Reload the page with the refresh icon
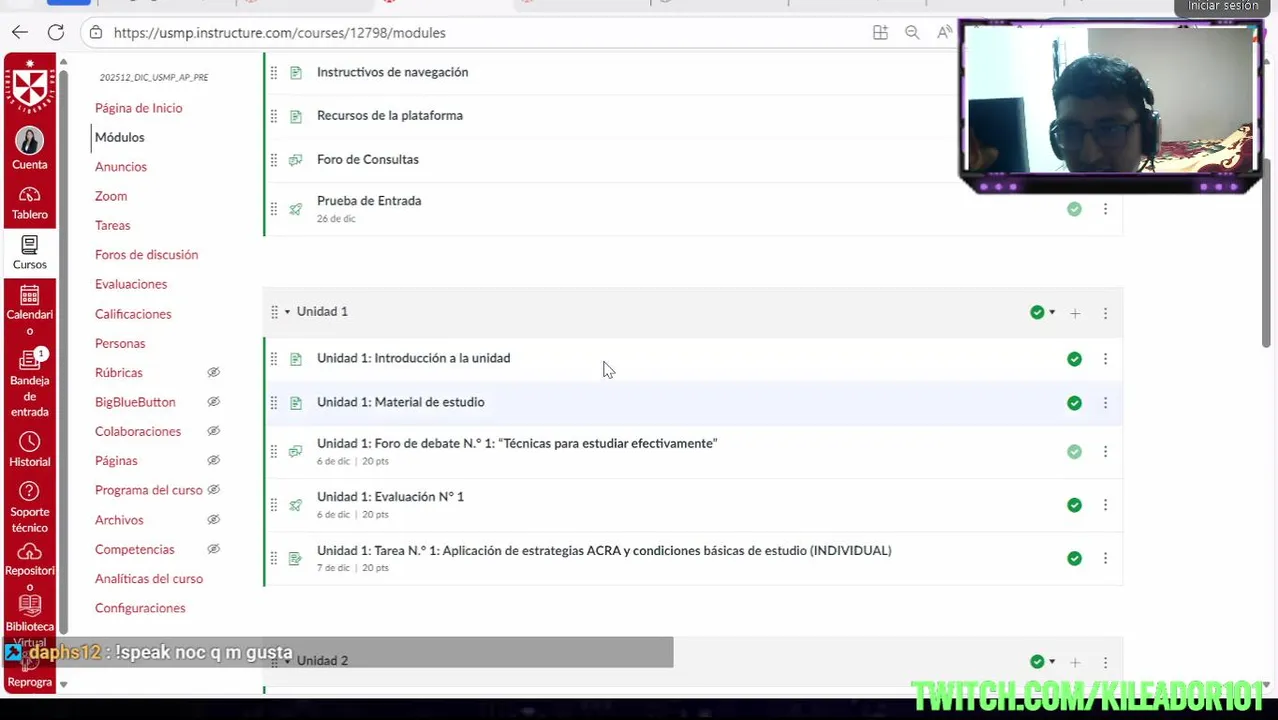 pos(56,33)
